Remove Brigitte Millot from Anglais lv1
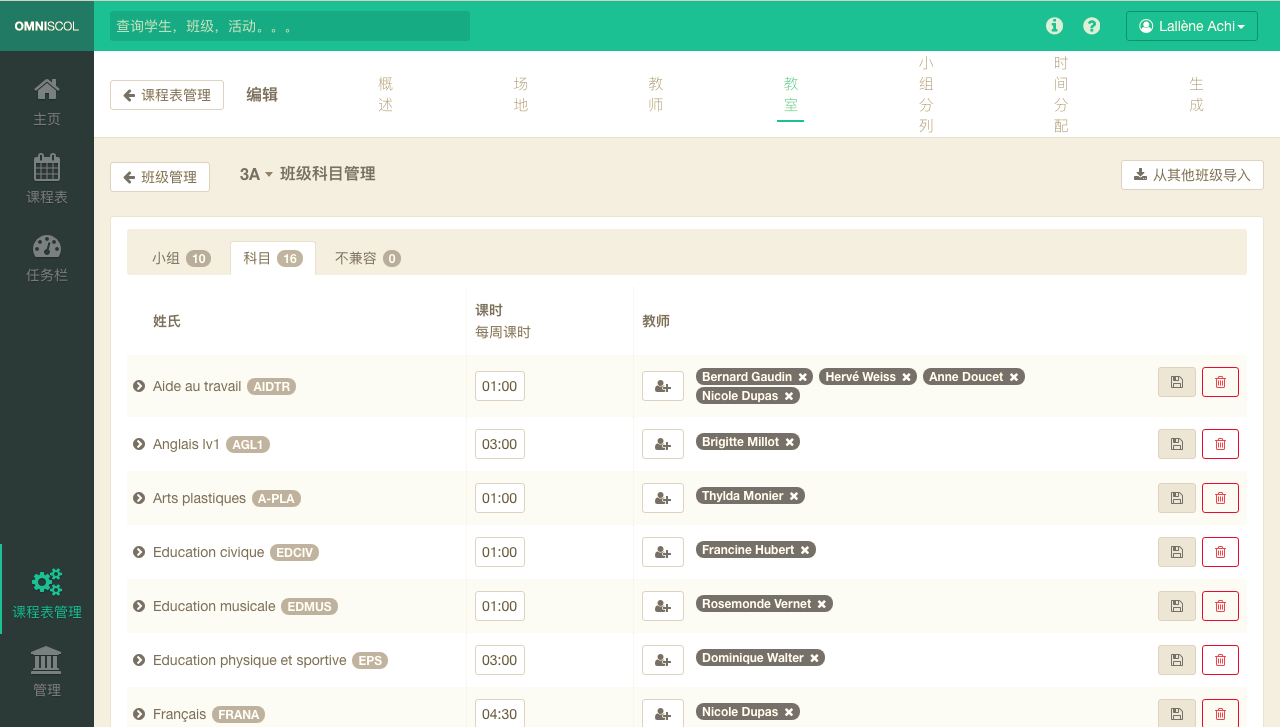Viewport: 1280px width, 727px height. coord(789,442)
